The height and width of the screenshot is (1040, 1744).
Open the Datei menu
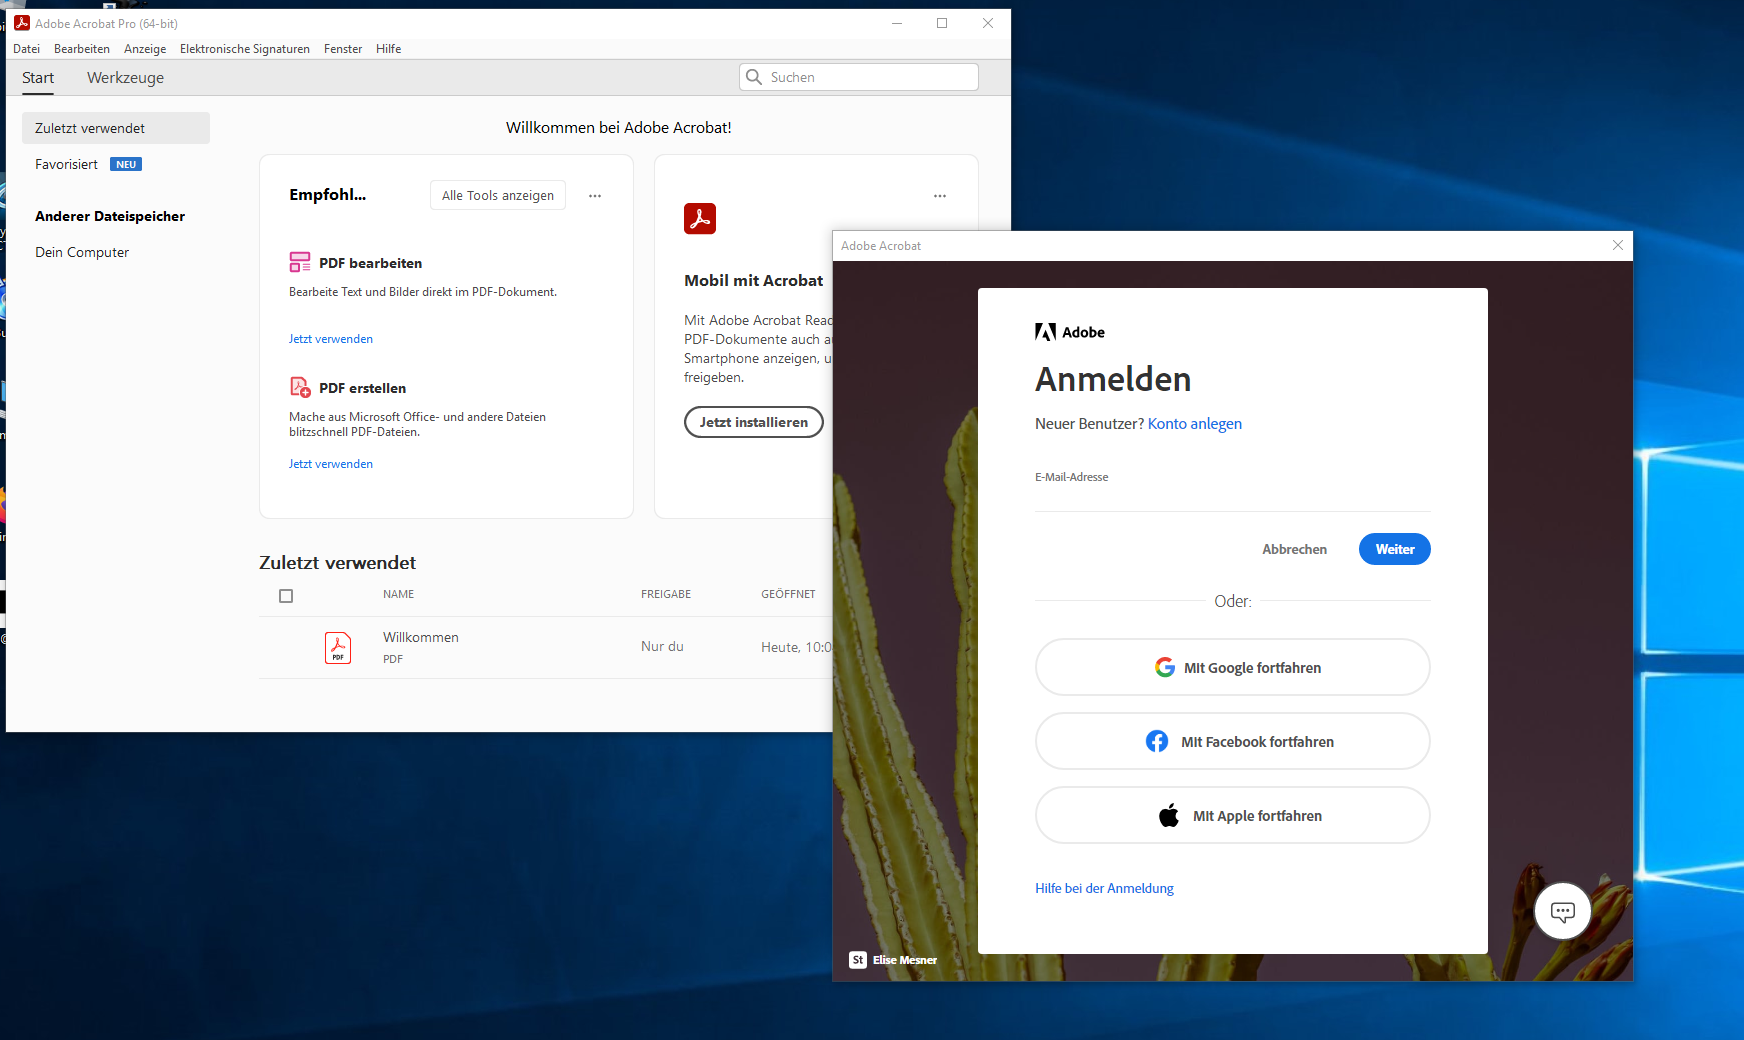27,49
